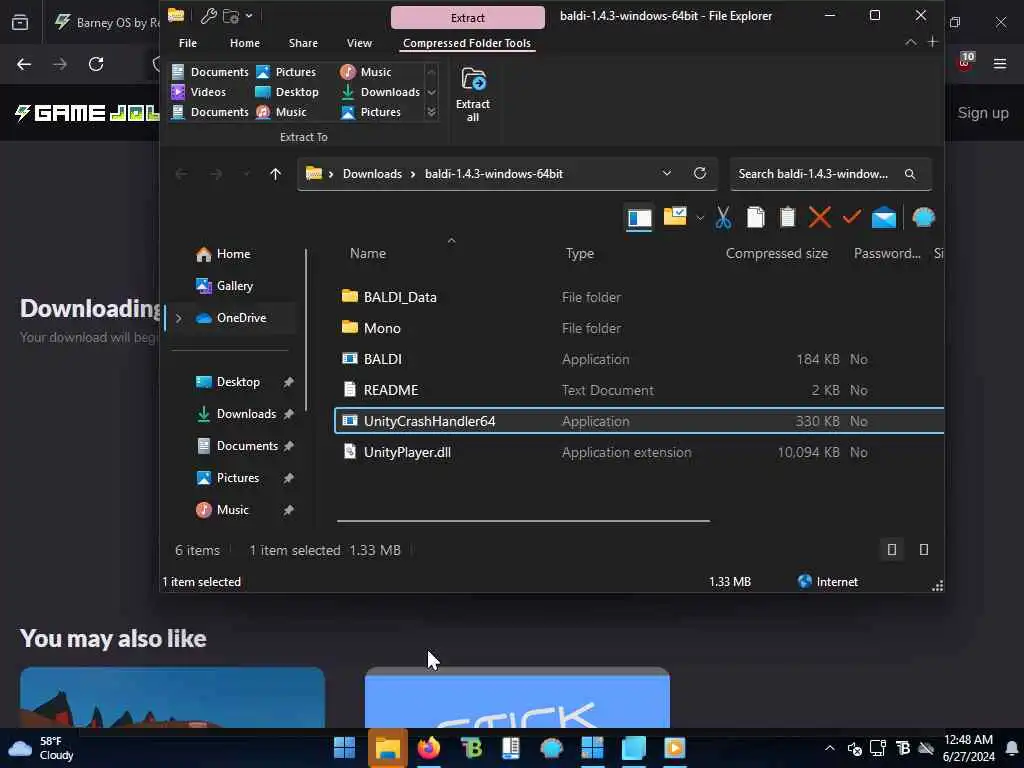The image size is (1024, 768).
Task: Choose Videos in Extract To gallery
Action: 199,92
